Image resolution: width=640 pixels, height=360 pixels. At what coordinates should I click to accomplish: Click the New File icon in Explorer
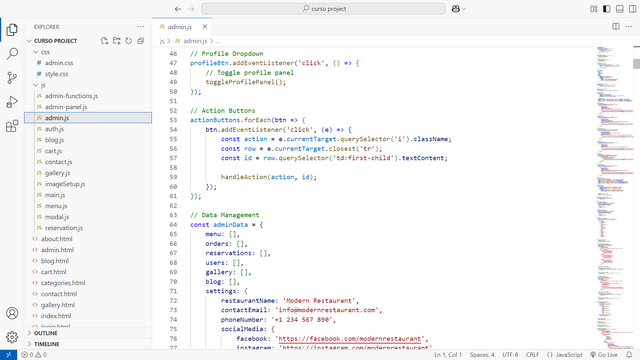point(104,41)
